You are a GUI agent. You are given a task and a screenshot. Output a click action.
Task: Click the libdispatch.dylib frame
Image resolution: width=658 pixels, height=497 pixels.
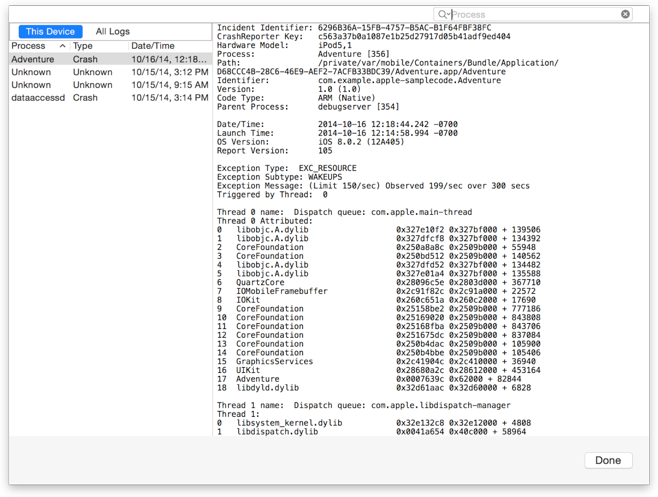point(371,432)
